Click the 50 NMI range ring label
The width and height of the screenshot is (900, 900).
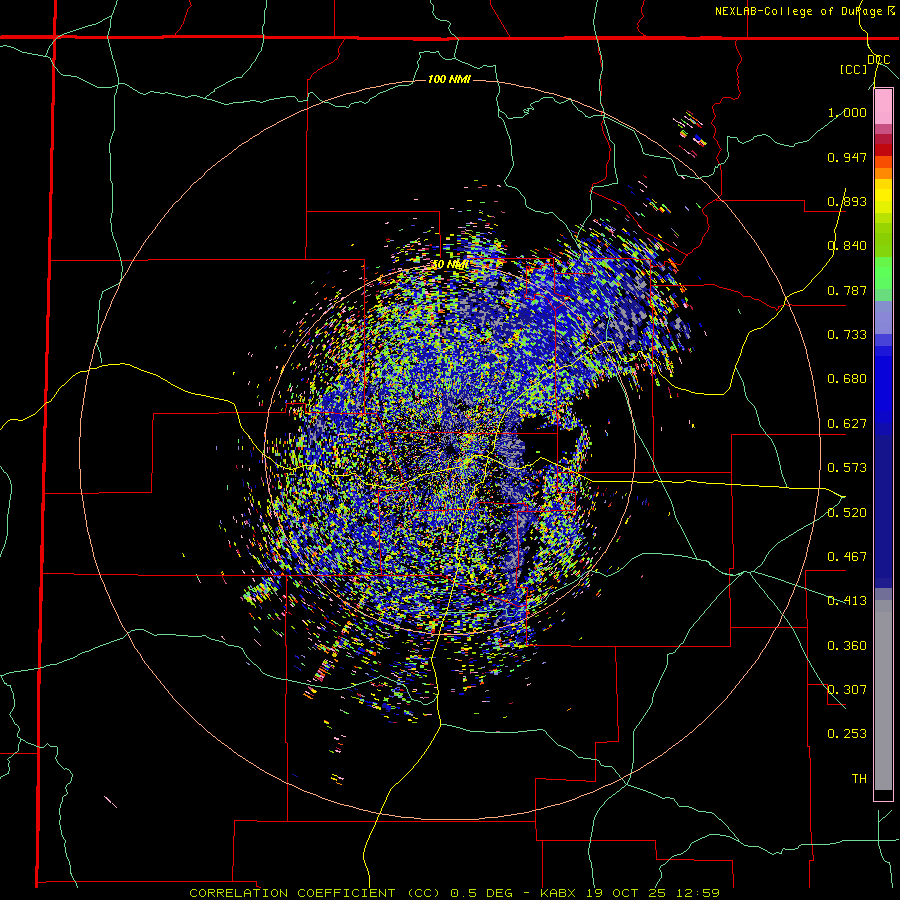point(450,265)
